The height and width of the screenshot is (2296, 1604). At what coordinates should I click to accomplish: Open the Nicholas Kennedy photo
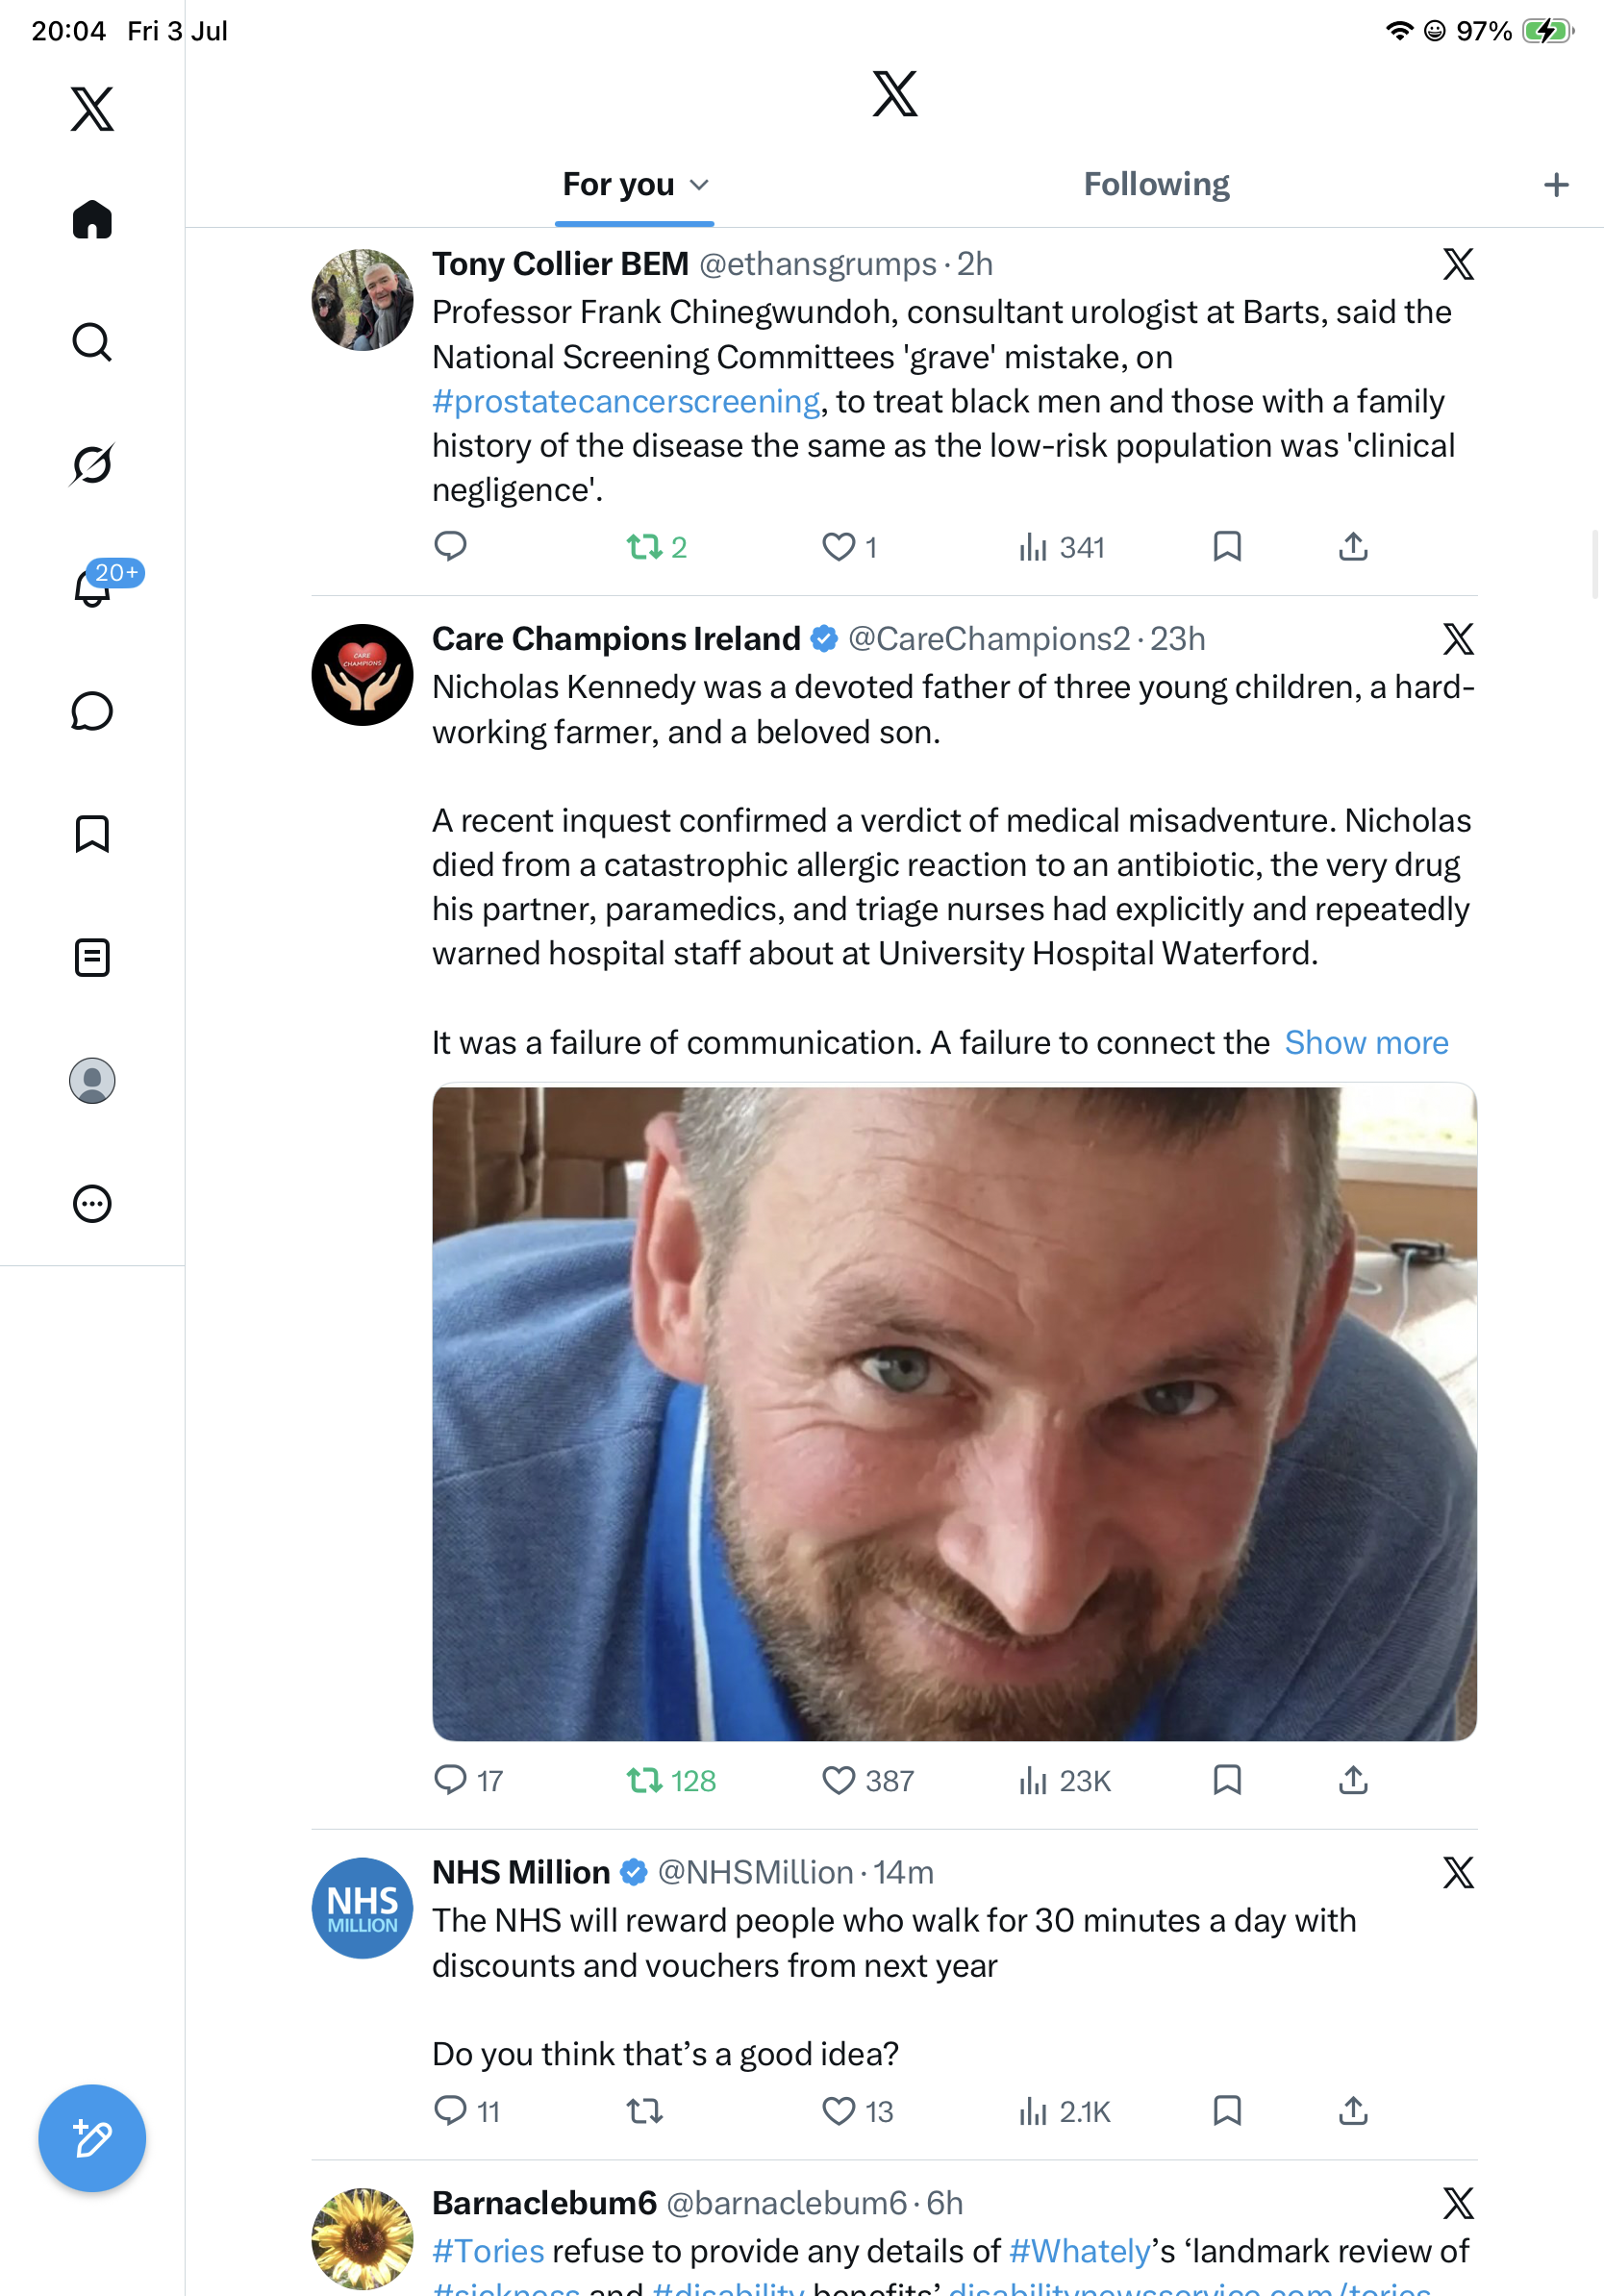click(954, 1412)
